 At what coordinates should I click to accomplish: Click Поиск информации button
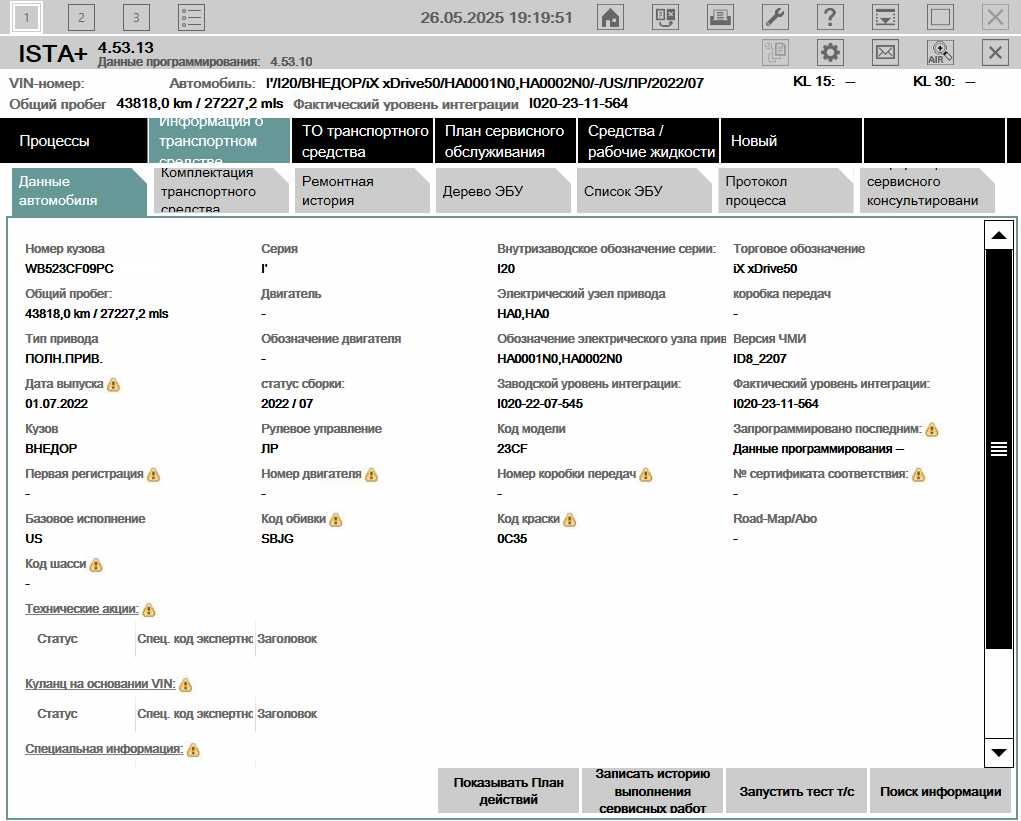(940, 791)
